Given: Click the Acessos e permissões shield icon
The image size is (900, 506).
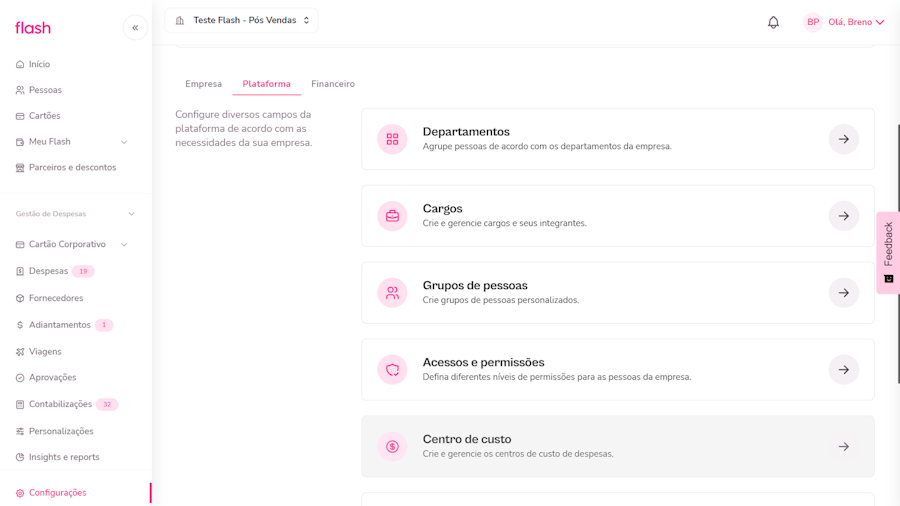Looking at the screenshot, I should click(x=393, y=369).
